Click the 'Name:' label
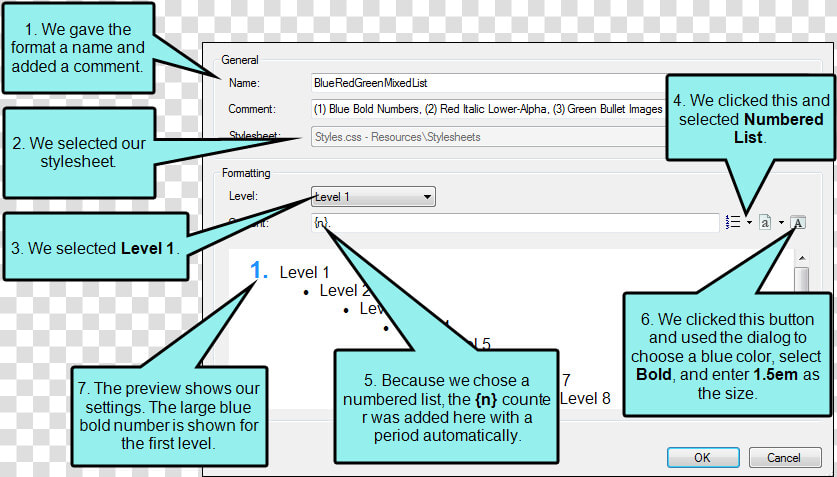 click(x=244, y=83)
